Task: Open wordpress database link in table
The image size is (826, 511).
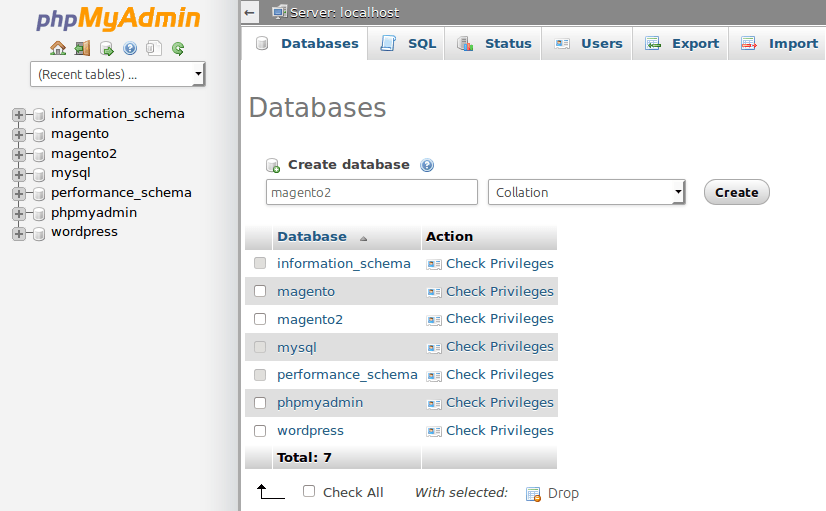Action: point(310,431)
